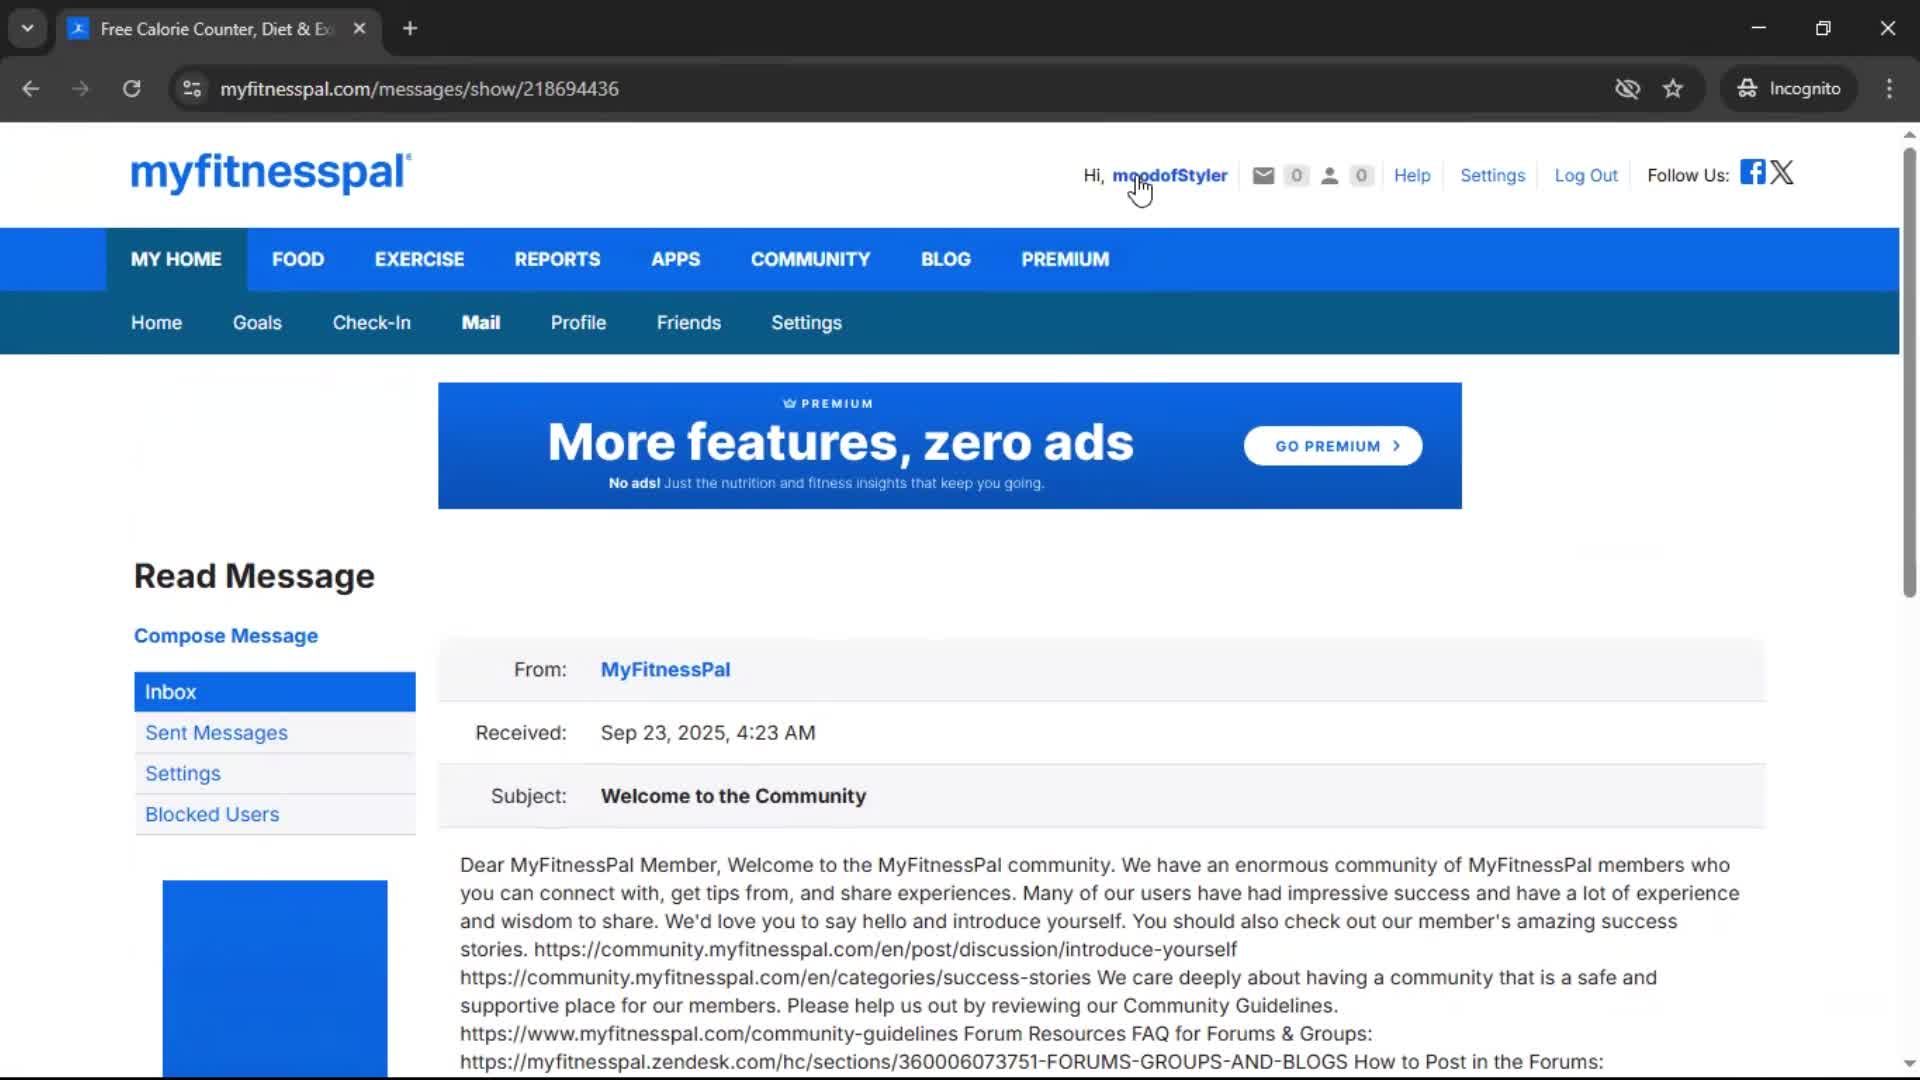
Task: Click the Welcome to the Community subject
Action: point(733,797)
